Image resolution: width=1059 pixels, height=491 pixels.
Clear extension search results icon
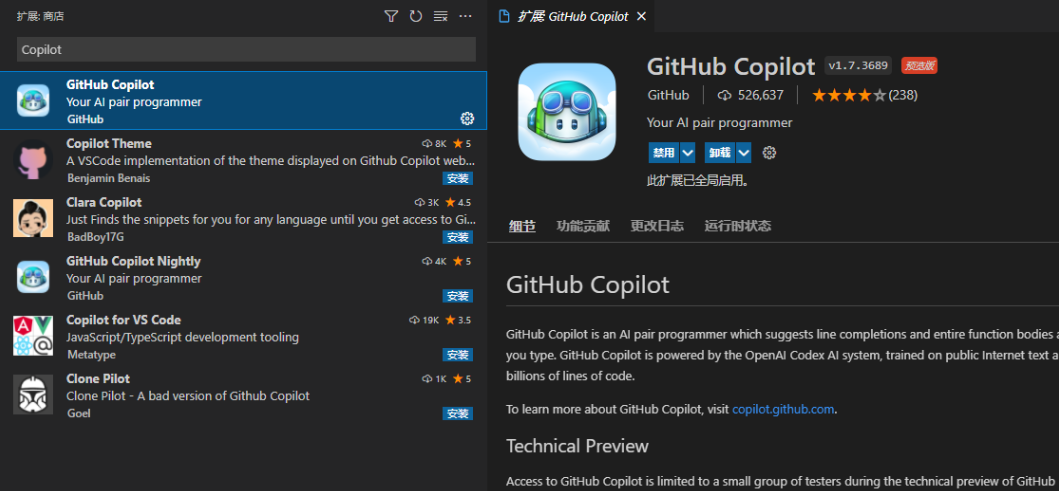441,16
